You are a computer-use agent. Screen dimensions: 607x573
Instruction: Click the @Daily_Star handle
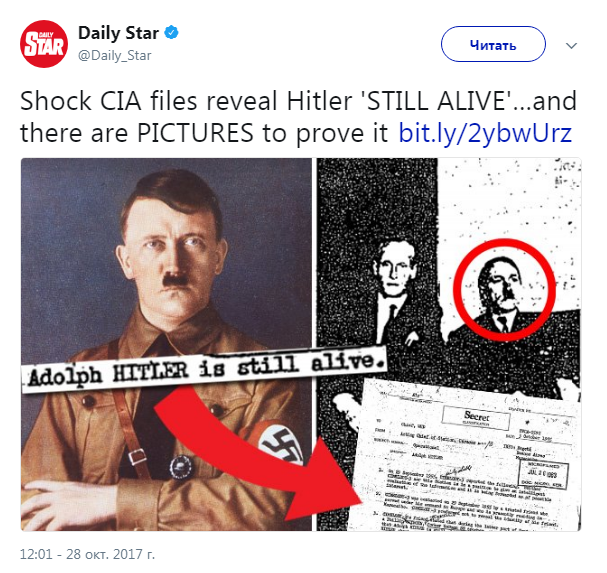[x=115, y=56]
